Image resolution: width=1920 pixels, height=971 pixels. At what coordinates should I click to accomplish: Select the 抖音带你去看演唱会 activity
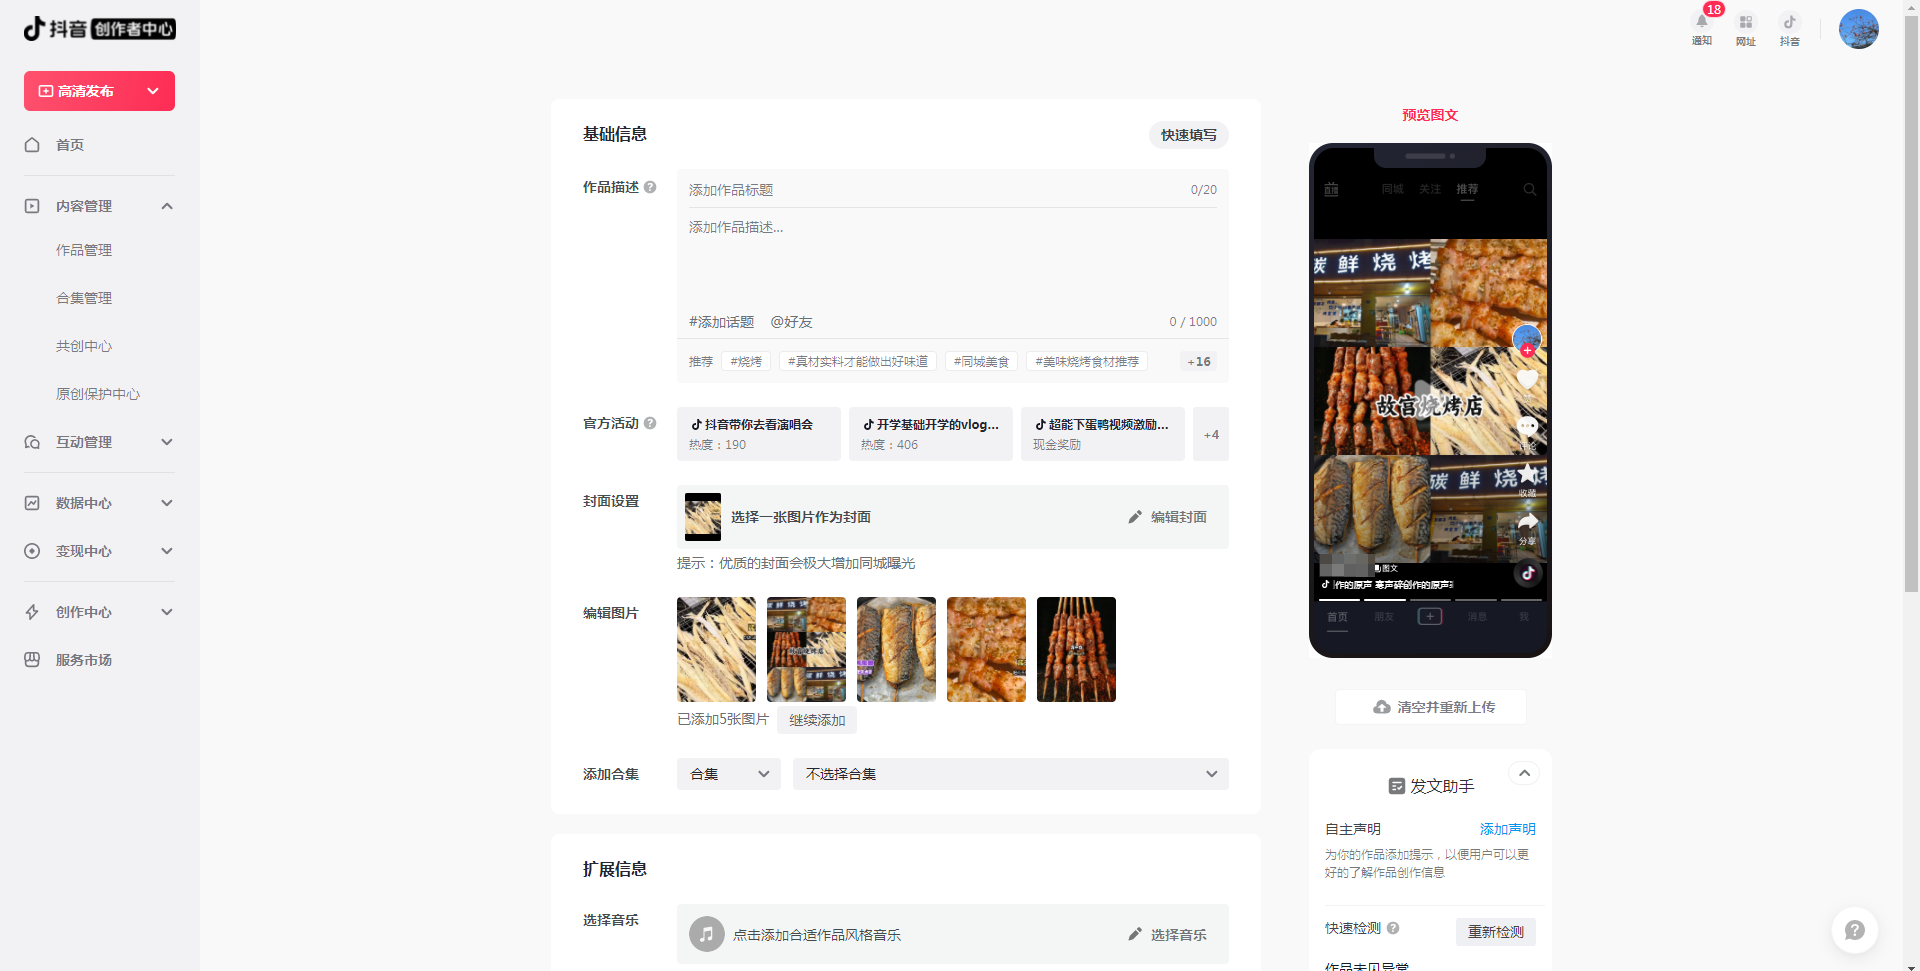pyautogui.click(x=759, y=434)
